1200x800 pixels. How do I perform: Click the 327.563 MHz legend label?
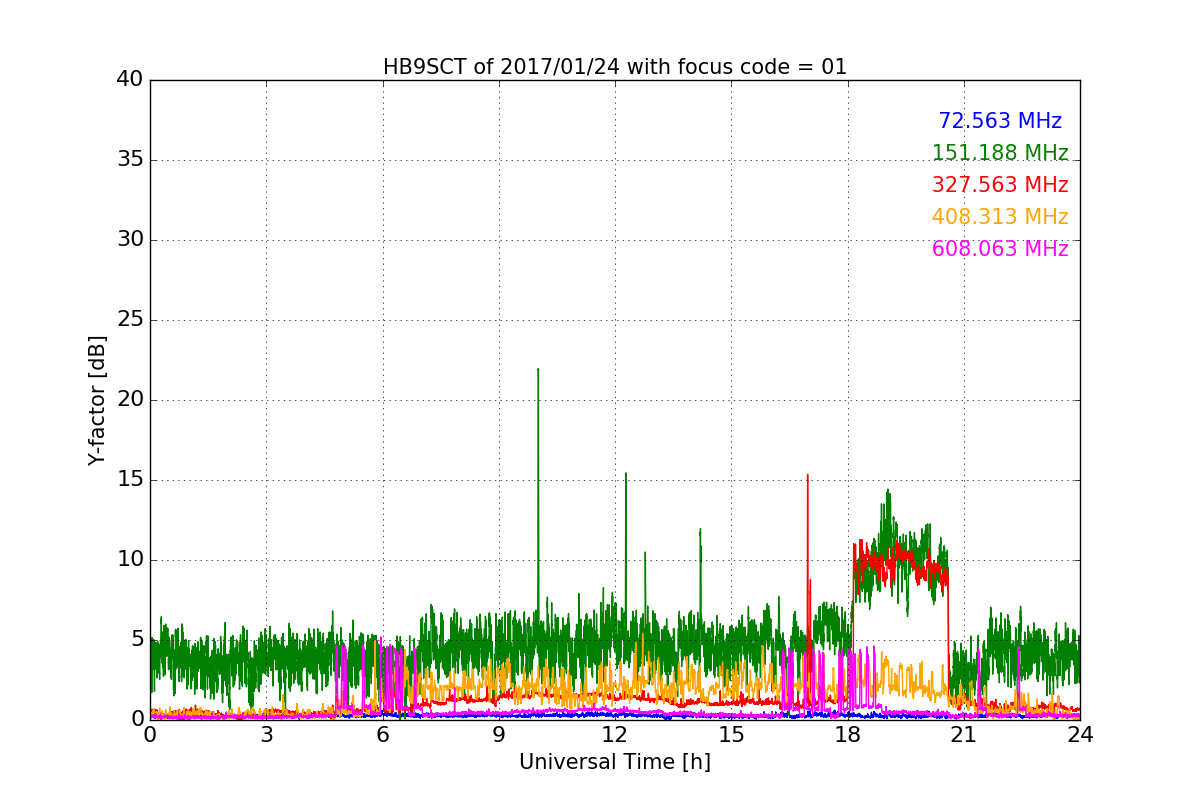pyautogui.click(x=1000, y=185)
